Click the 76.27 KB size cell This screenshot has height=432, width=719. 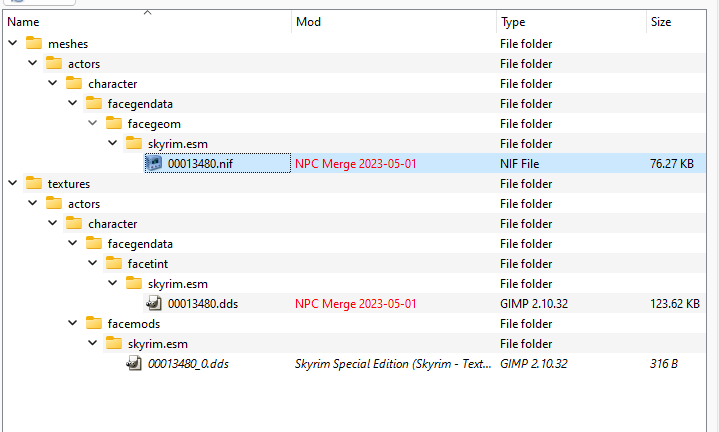click(x=672, y=164)
